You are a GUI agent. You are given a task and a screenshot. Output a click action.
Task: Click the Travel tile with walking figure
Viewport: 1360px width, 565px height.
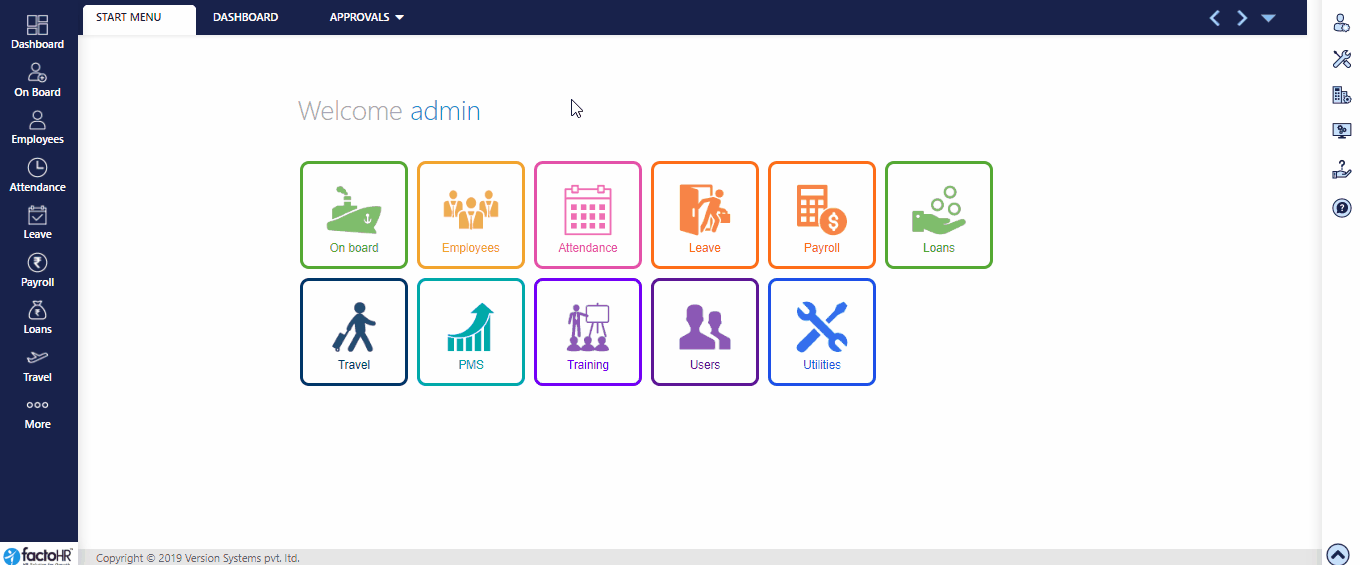coord(354,332)
